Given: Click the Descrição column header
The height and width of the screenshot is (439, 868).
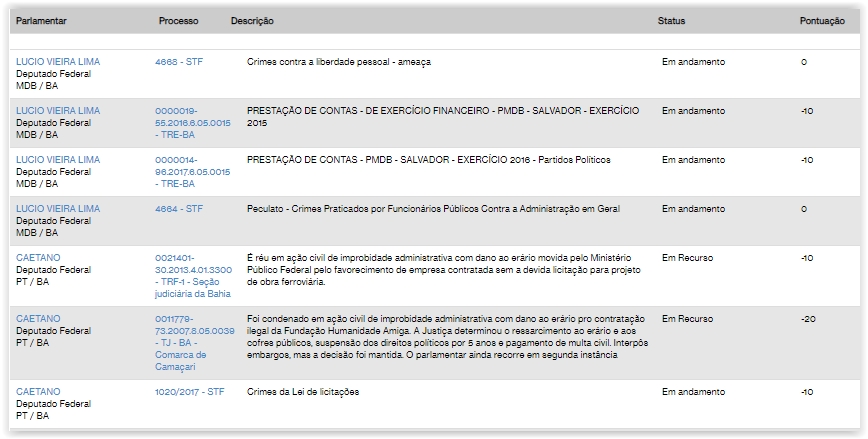Looking at the screenshot, I should [x=252, y=21].
